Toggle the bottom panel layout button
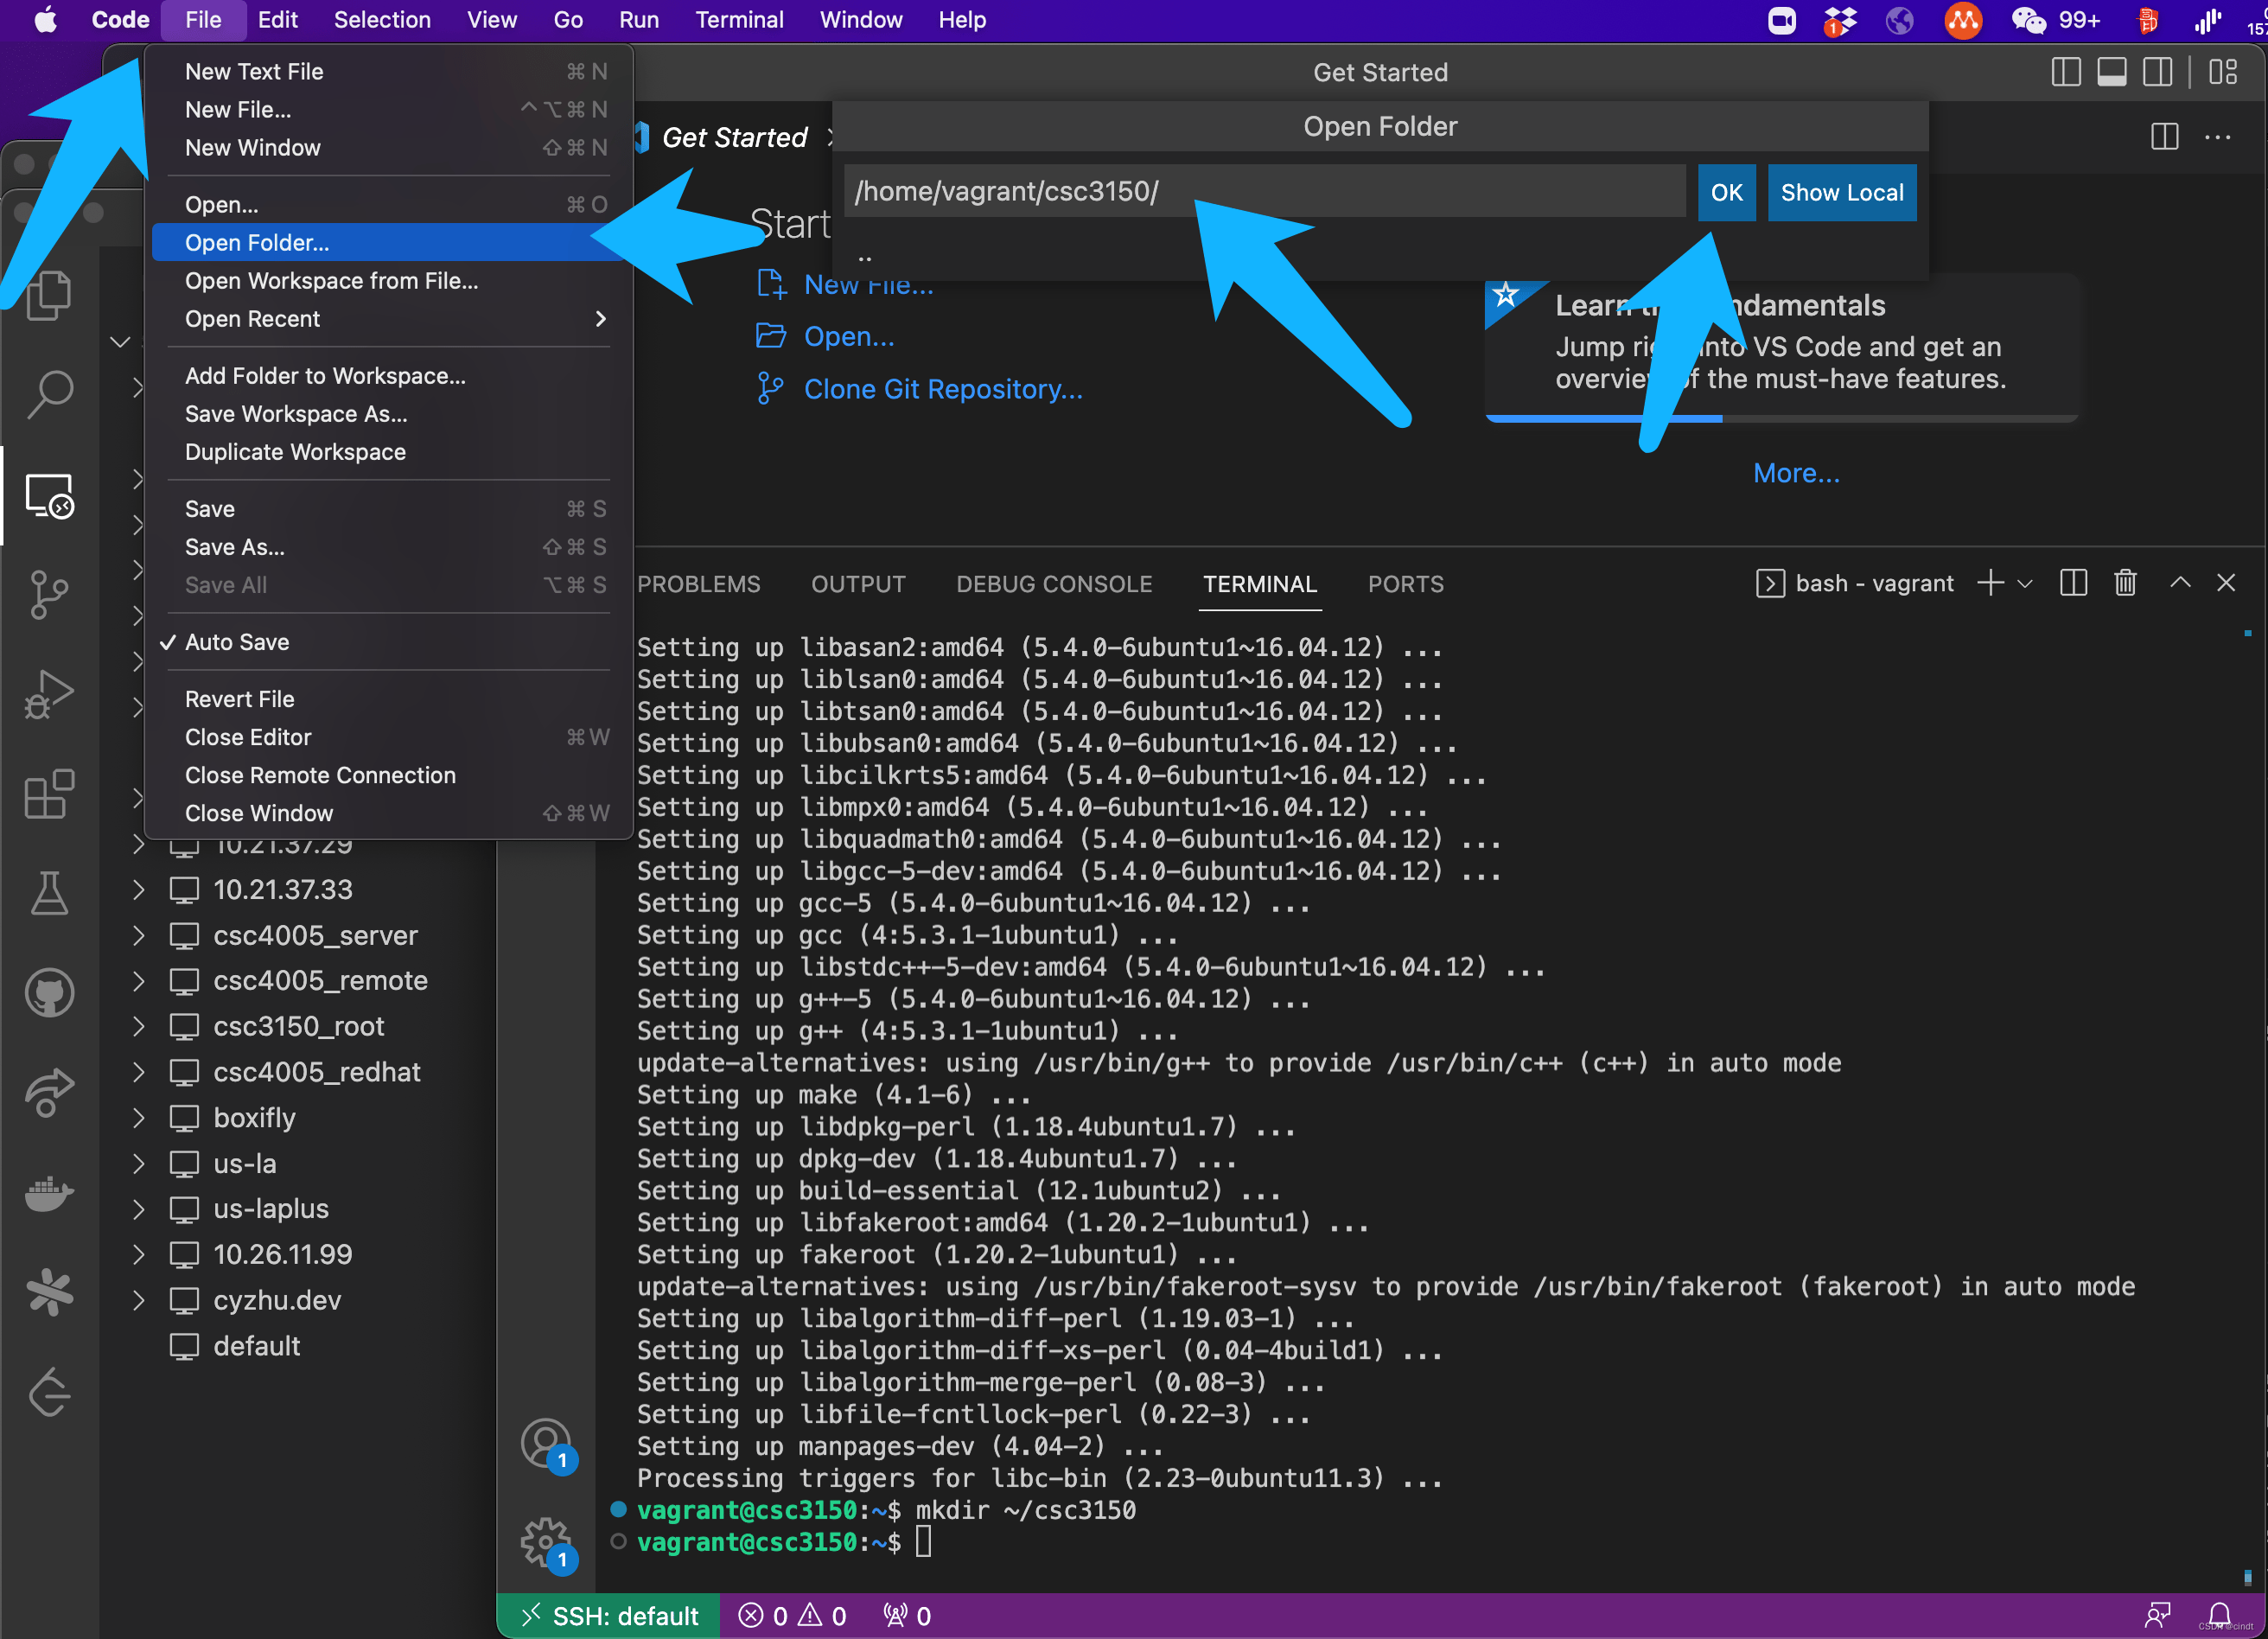This screenshot has width=2268, height=1639. pyautogui.click(x=2111, y=72)
